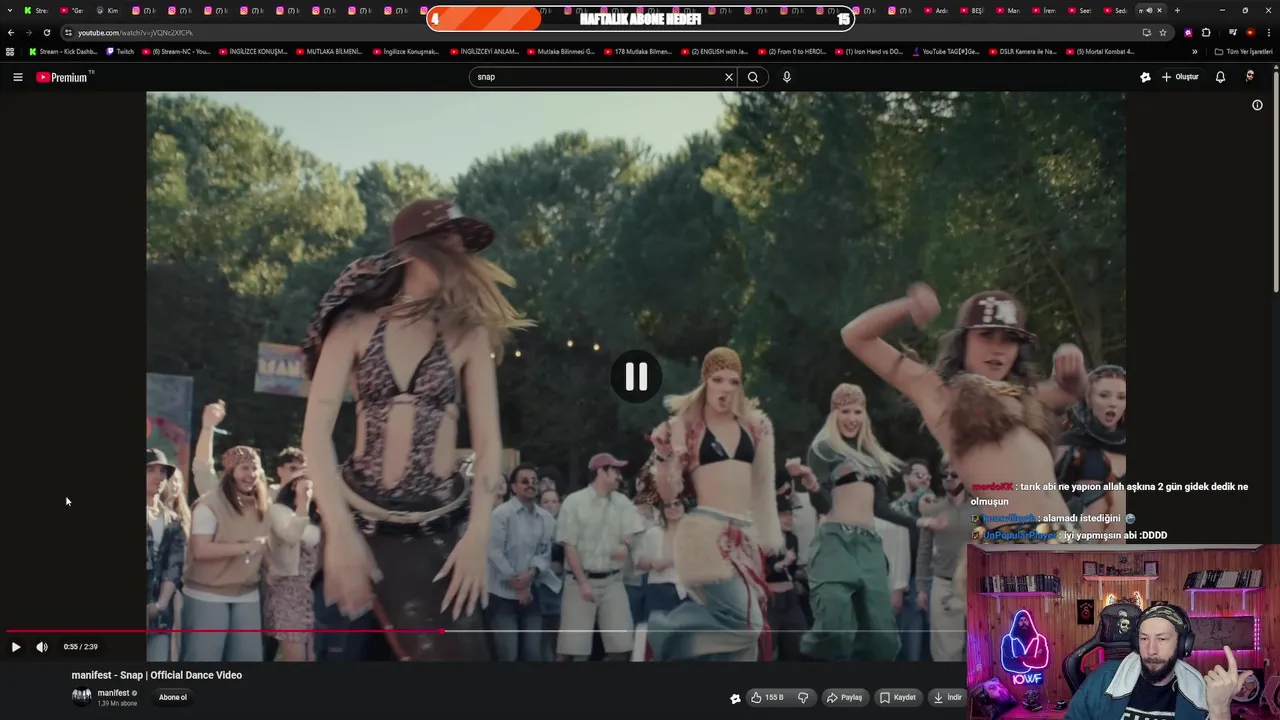The image size is (1280, 720).
Task: Open Tüm Yer İşaretleri folder
Action: [1243, 51]
